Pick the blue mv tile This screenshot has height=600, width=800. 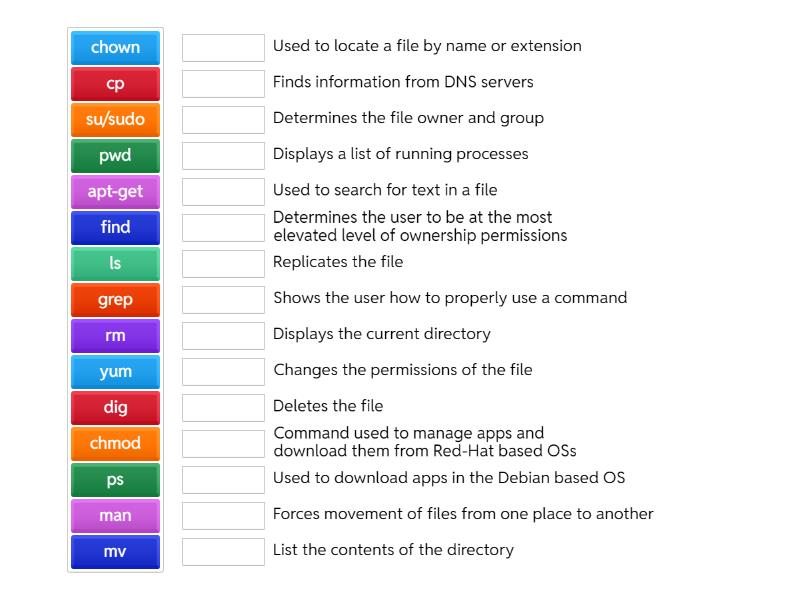115,551
